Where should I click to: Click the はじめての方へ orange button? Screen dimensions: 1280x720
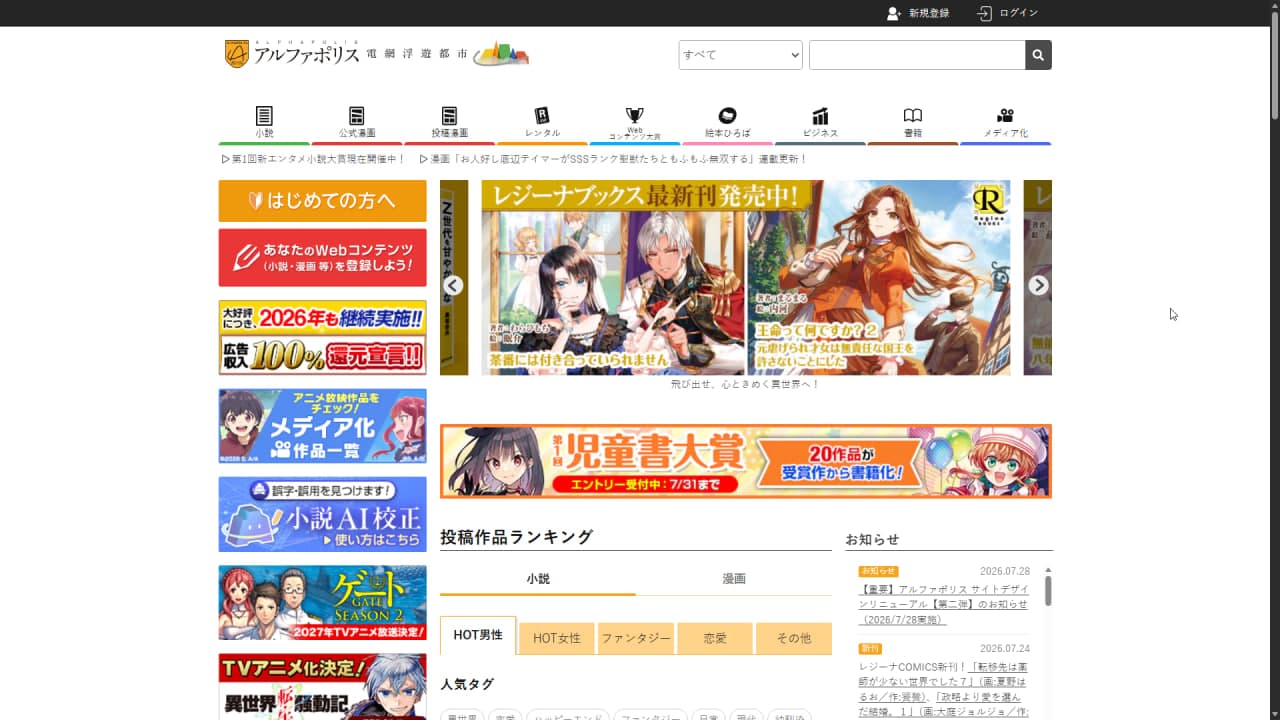coord(323,201)
